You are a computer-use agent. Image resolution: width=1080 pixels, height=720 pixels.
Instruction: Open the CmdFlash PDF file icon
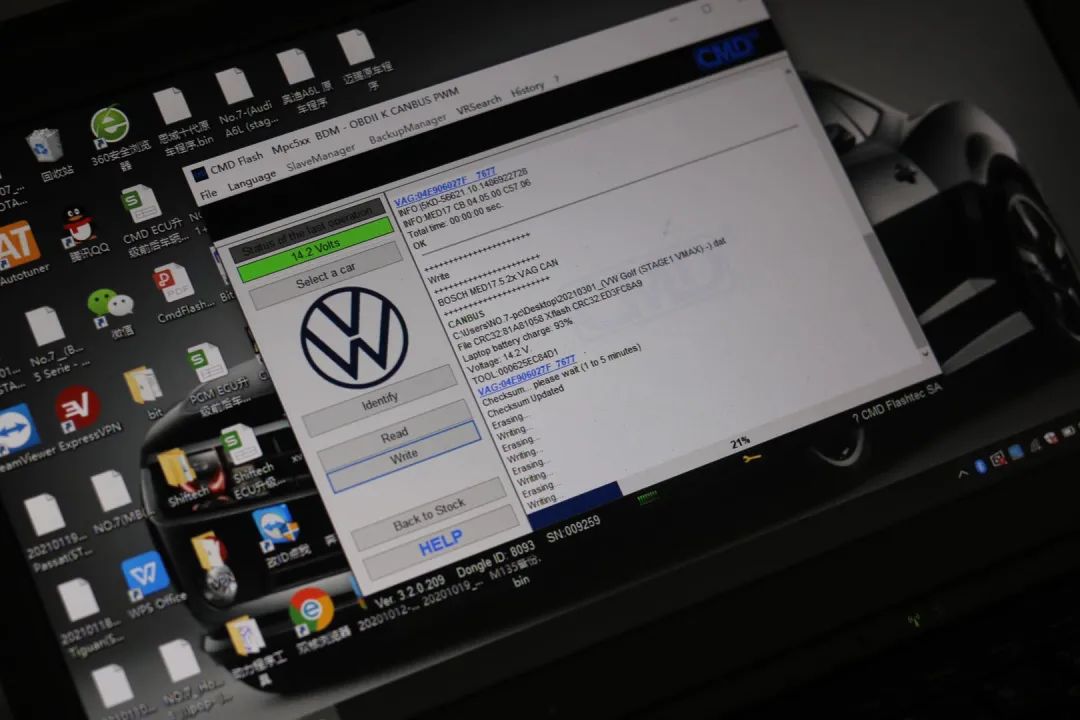(172, 283)
